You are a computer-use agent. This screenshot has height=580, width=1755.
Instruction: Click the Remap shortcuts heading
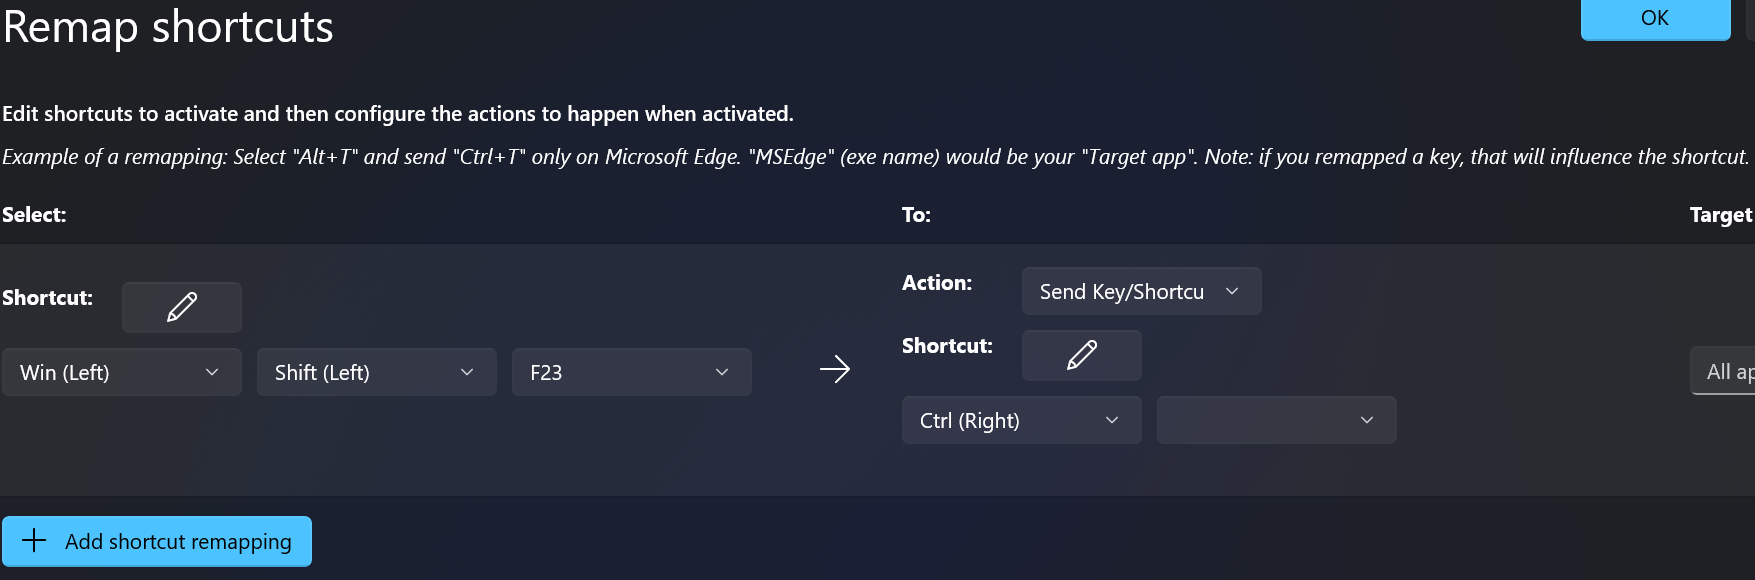point(168,27)
